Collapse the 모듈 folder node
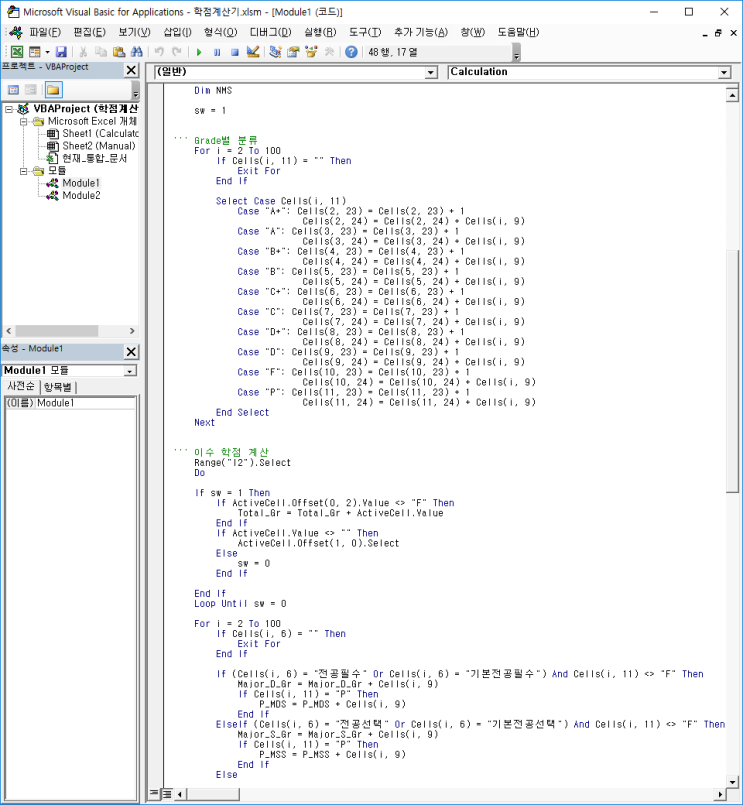The width and height of the screenshot is (743, 805). point(24,171)
